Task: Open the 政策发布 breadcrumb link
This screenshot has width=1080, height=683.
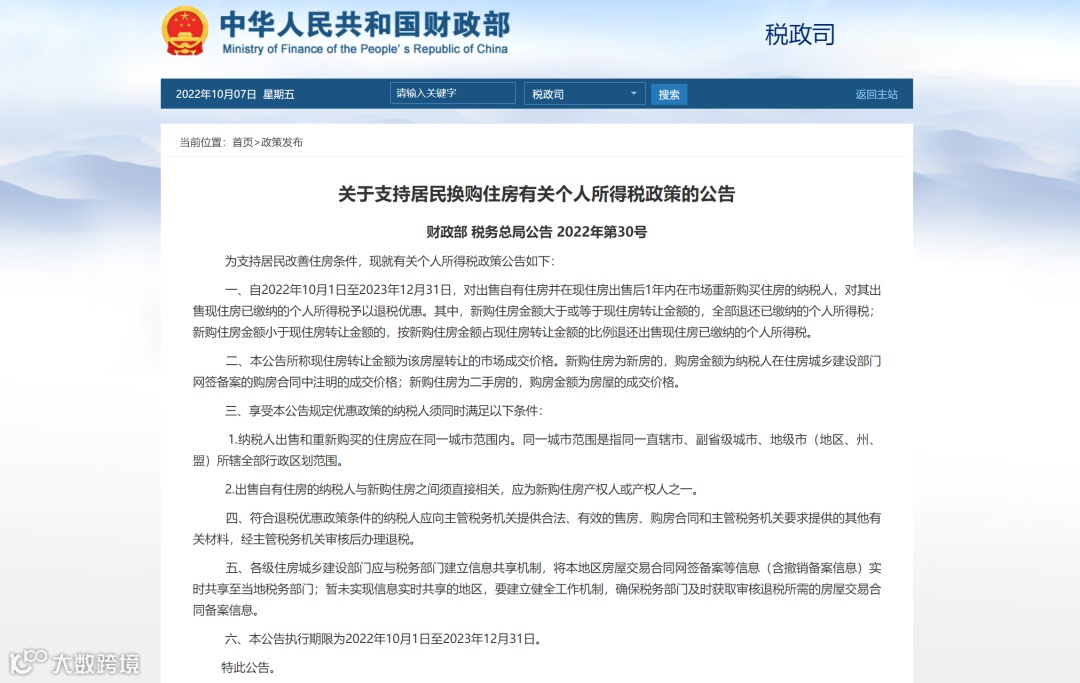Action: click(x=282, y=143)
